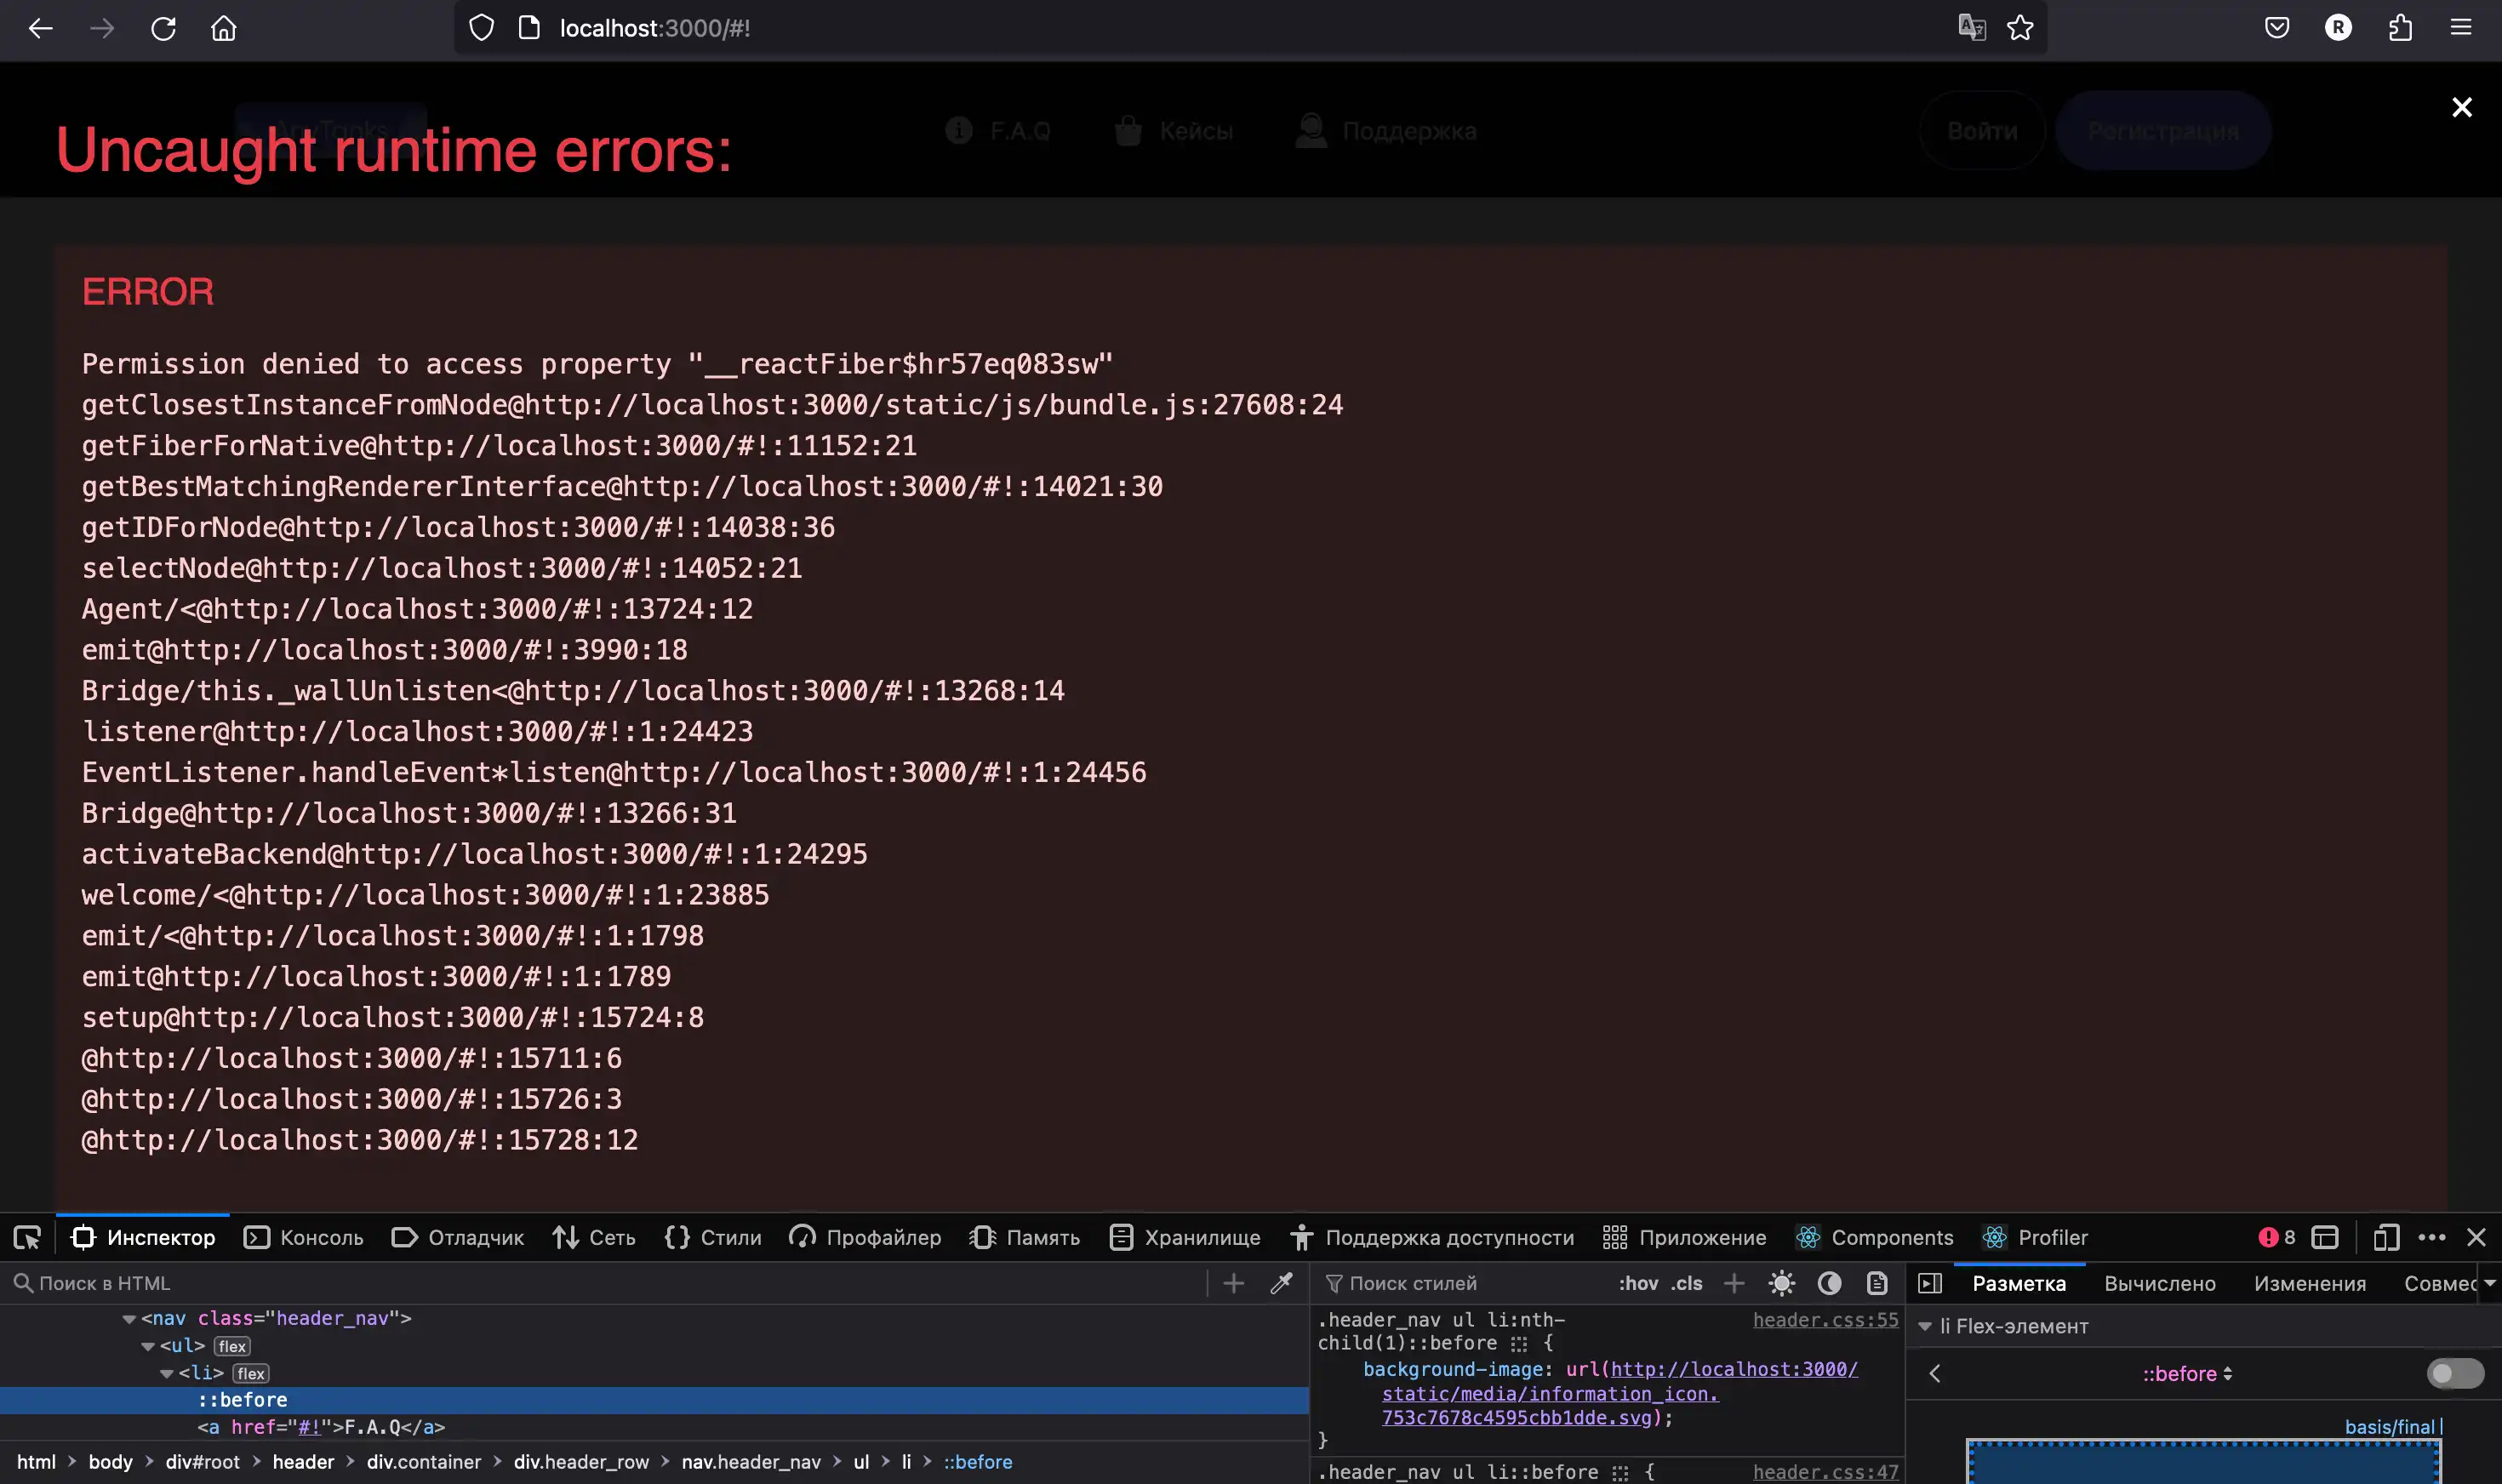Open the header.css:55 source link

[1825, 1320]
